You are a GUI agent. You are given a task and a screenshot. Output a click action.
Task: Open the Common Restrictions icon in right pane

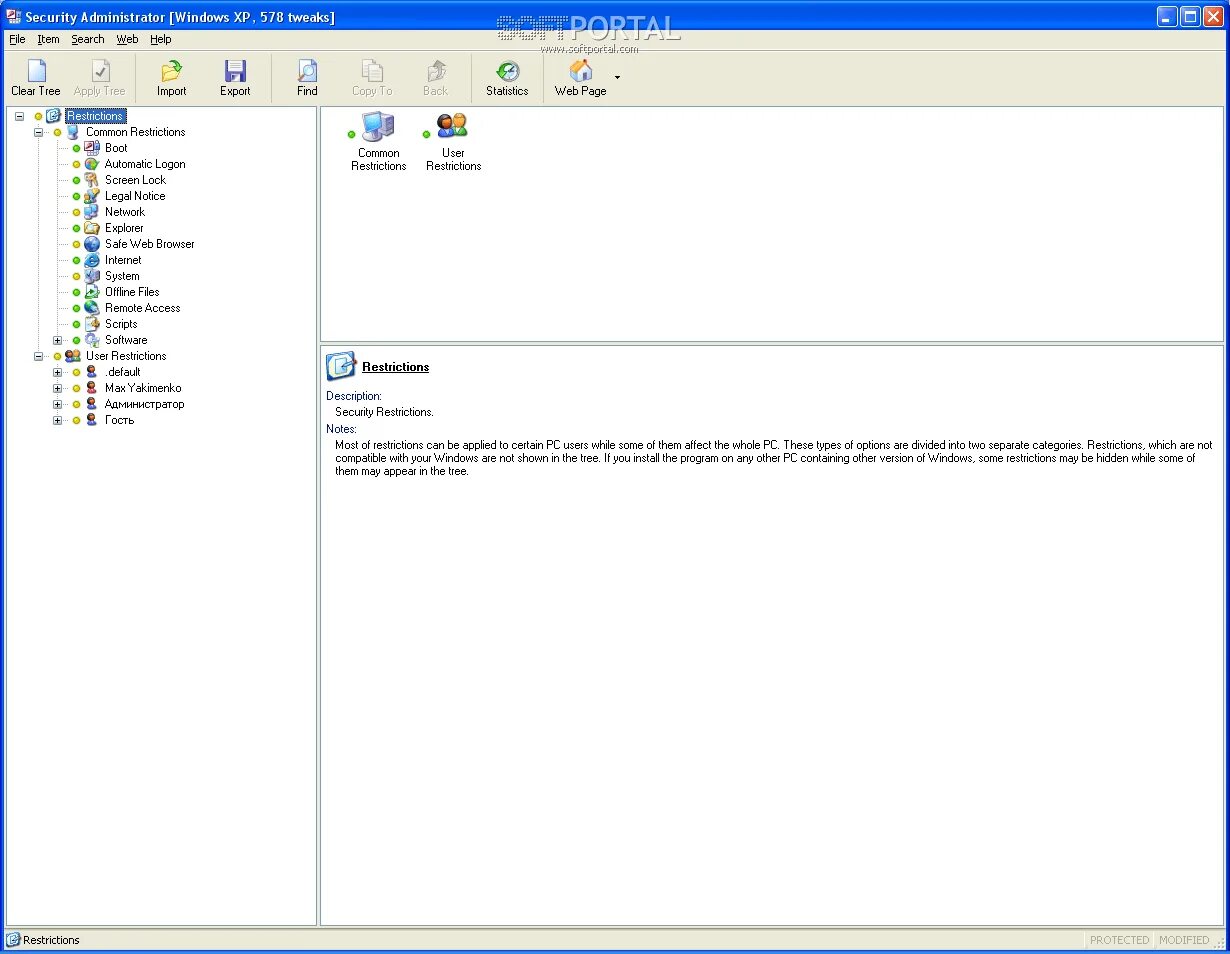(x=377, y=127)
